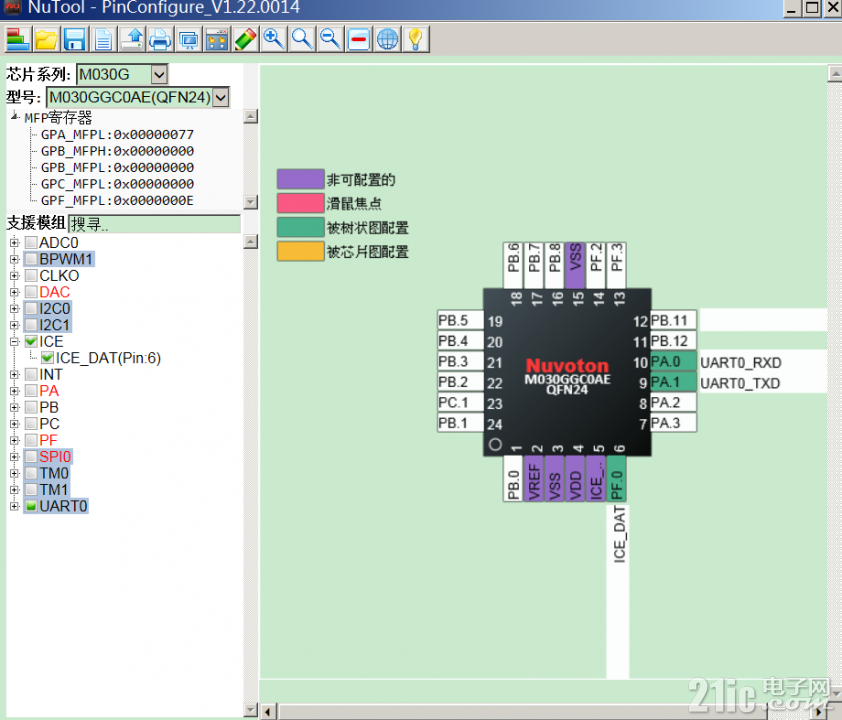842x720 pixels.
Task: Zoom out of the chip diagram
Action: tap(331, 39)
